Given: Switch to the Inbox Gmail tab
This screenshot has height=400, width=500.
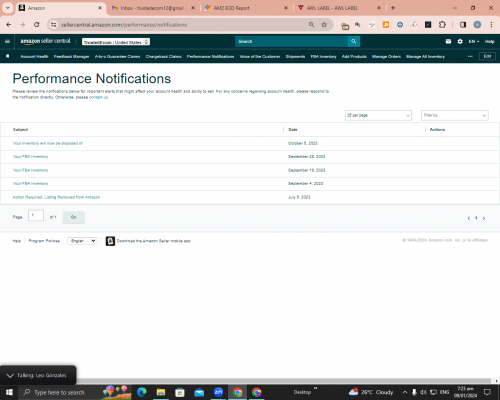Looking at the screenshot, I should [153, 8].
